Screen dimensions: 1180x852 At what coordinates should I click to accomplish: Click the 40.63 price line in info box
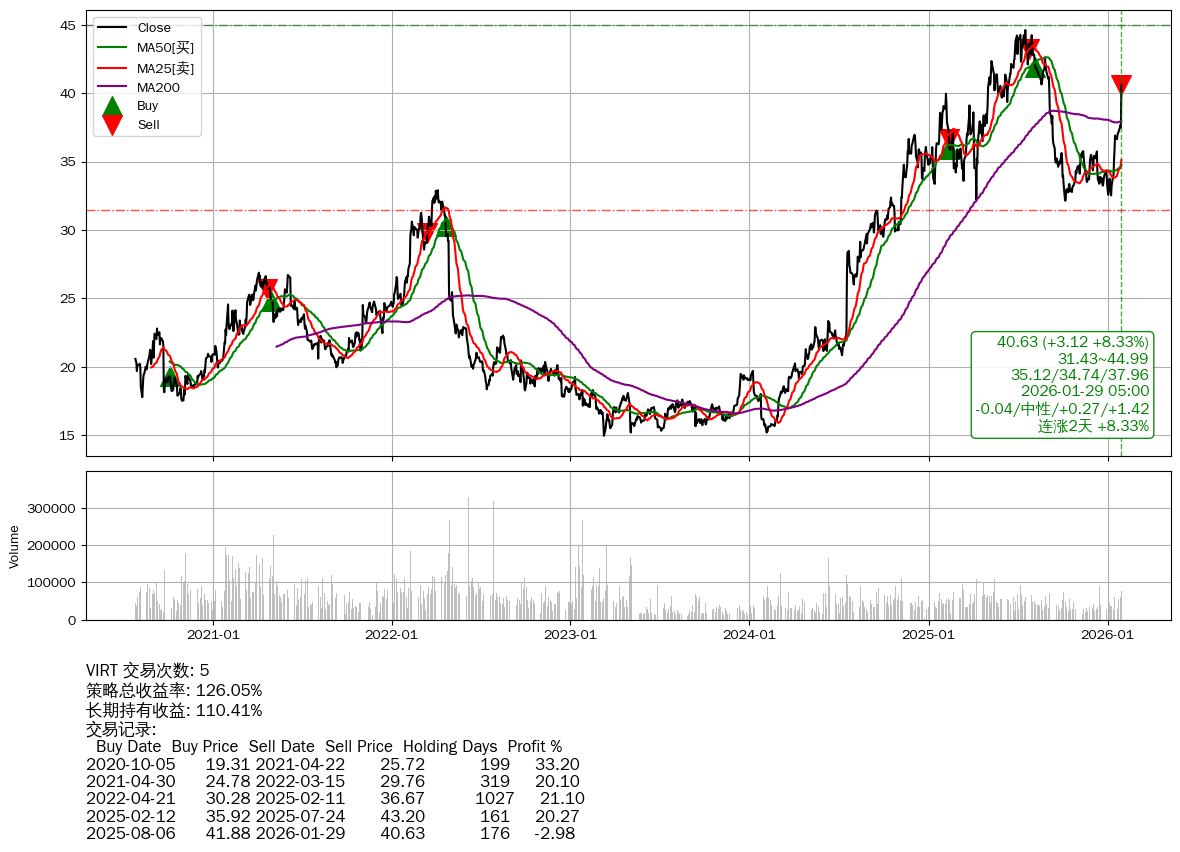pyautogui.click(x=1072, y=342)
